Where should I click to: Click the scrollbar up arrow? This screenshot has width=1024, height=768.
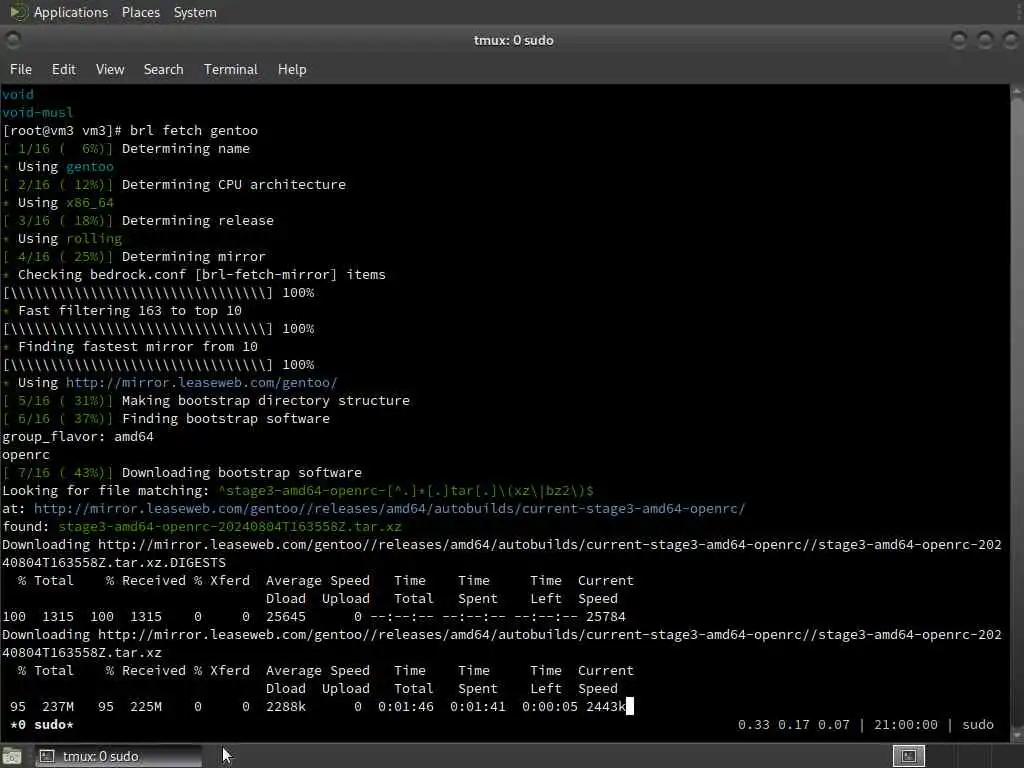(1017, 92)
